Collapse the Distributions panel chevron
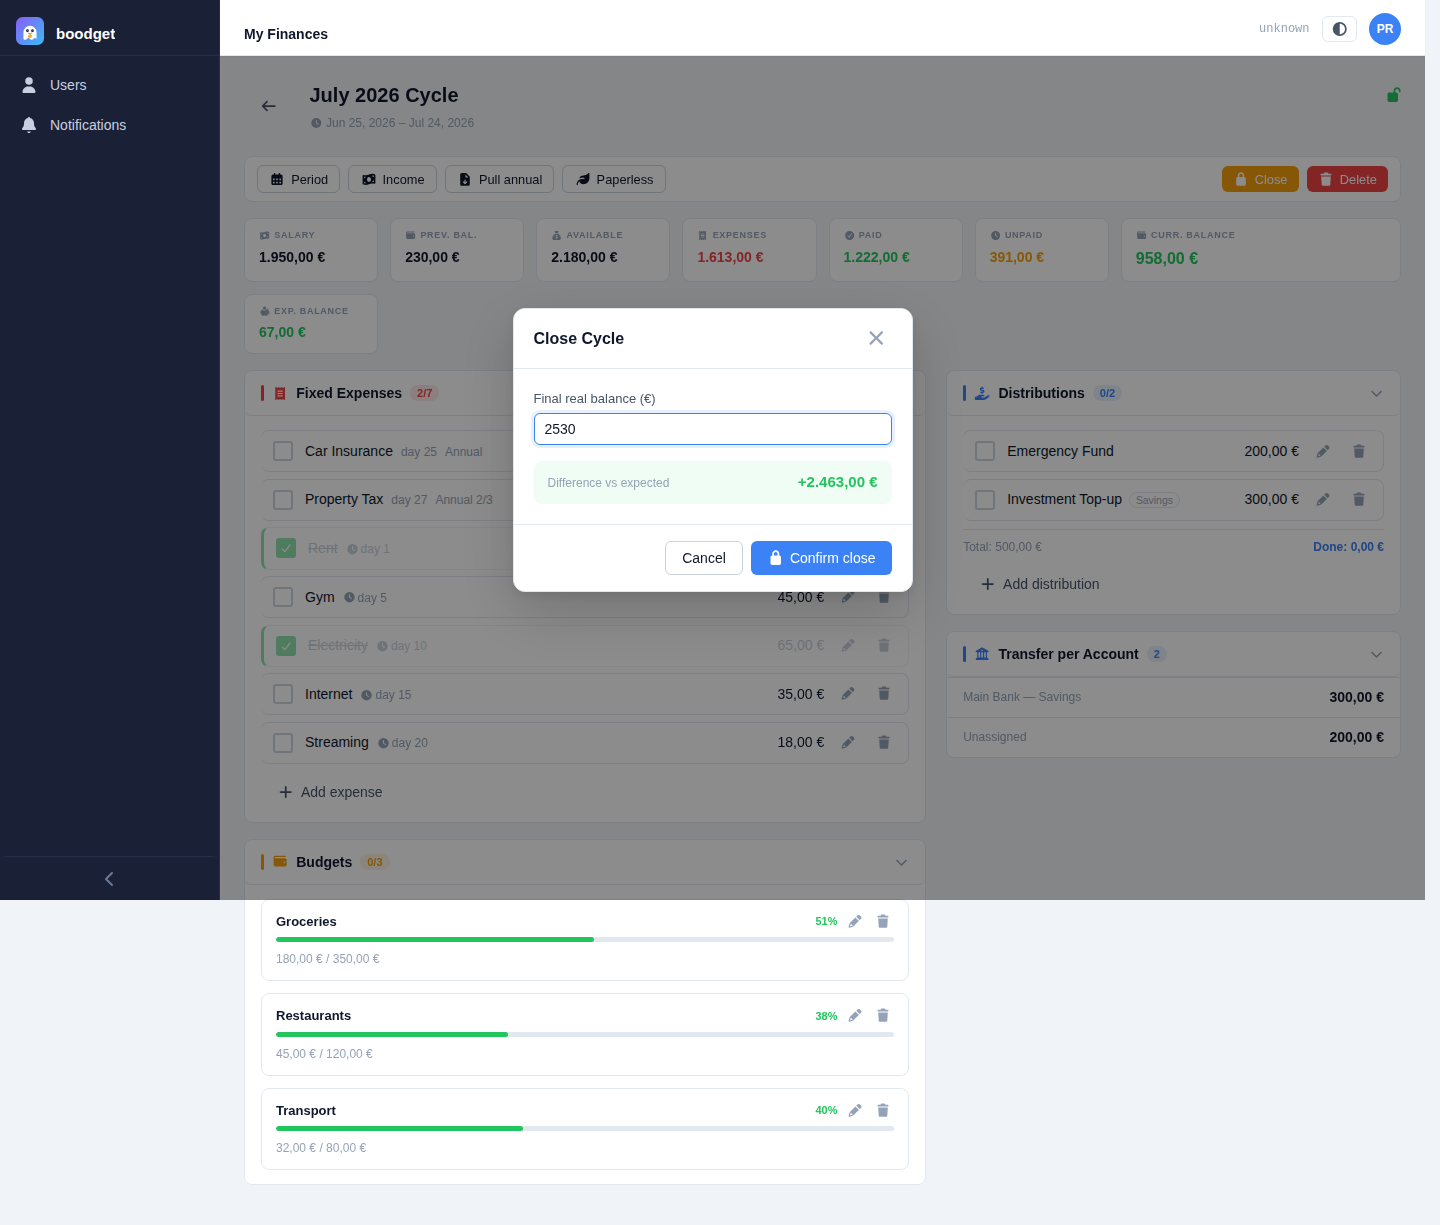 coord(1376,393)
